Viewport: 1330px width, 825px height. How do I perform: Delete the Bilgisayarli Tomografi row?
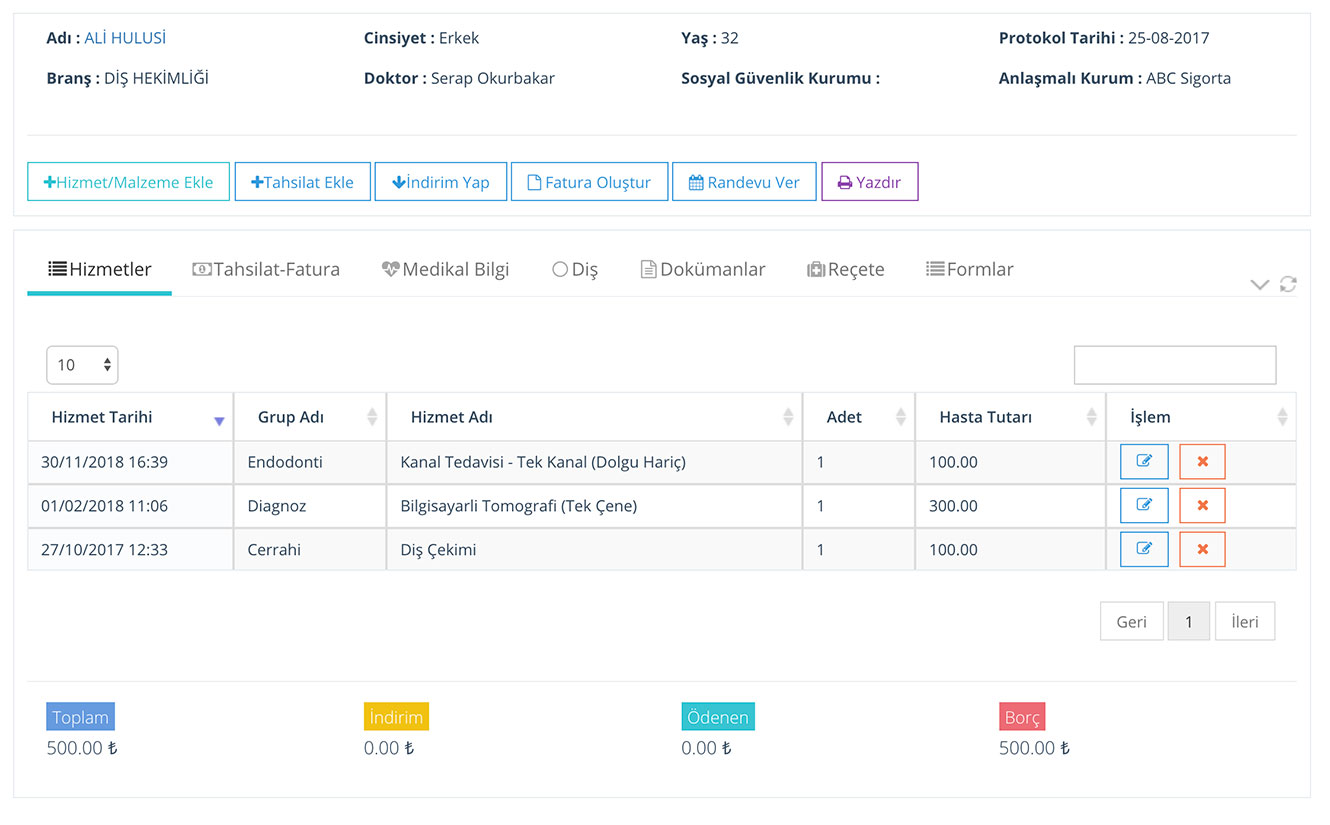1202,506
